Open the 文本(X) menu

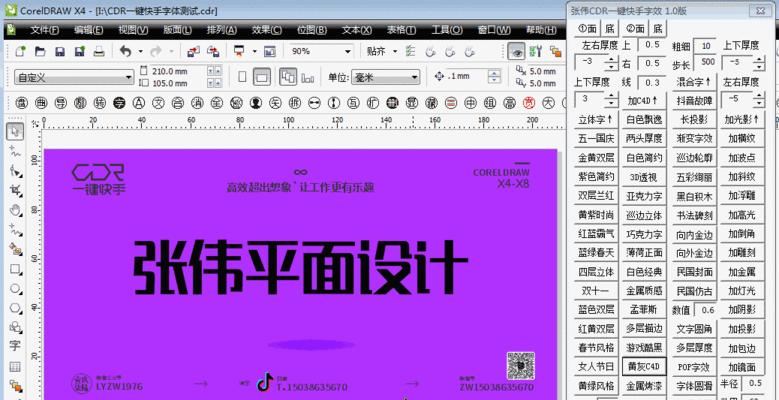tap(357, 30)
